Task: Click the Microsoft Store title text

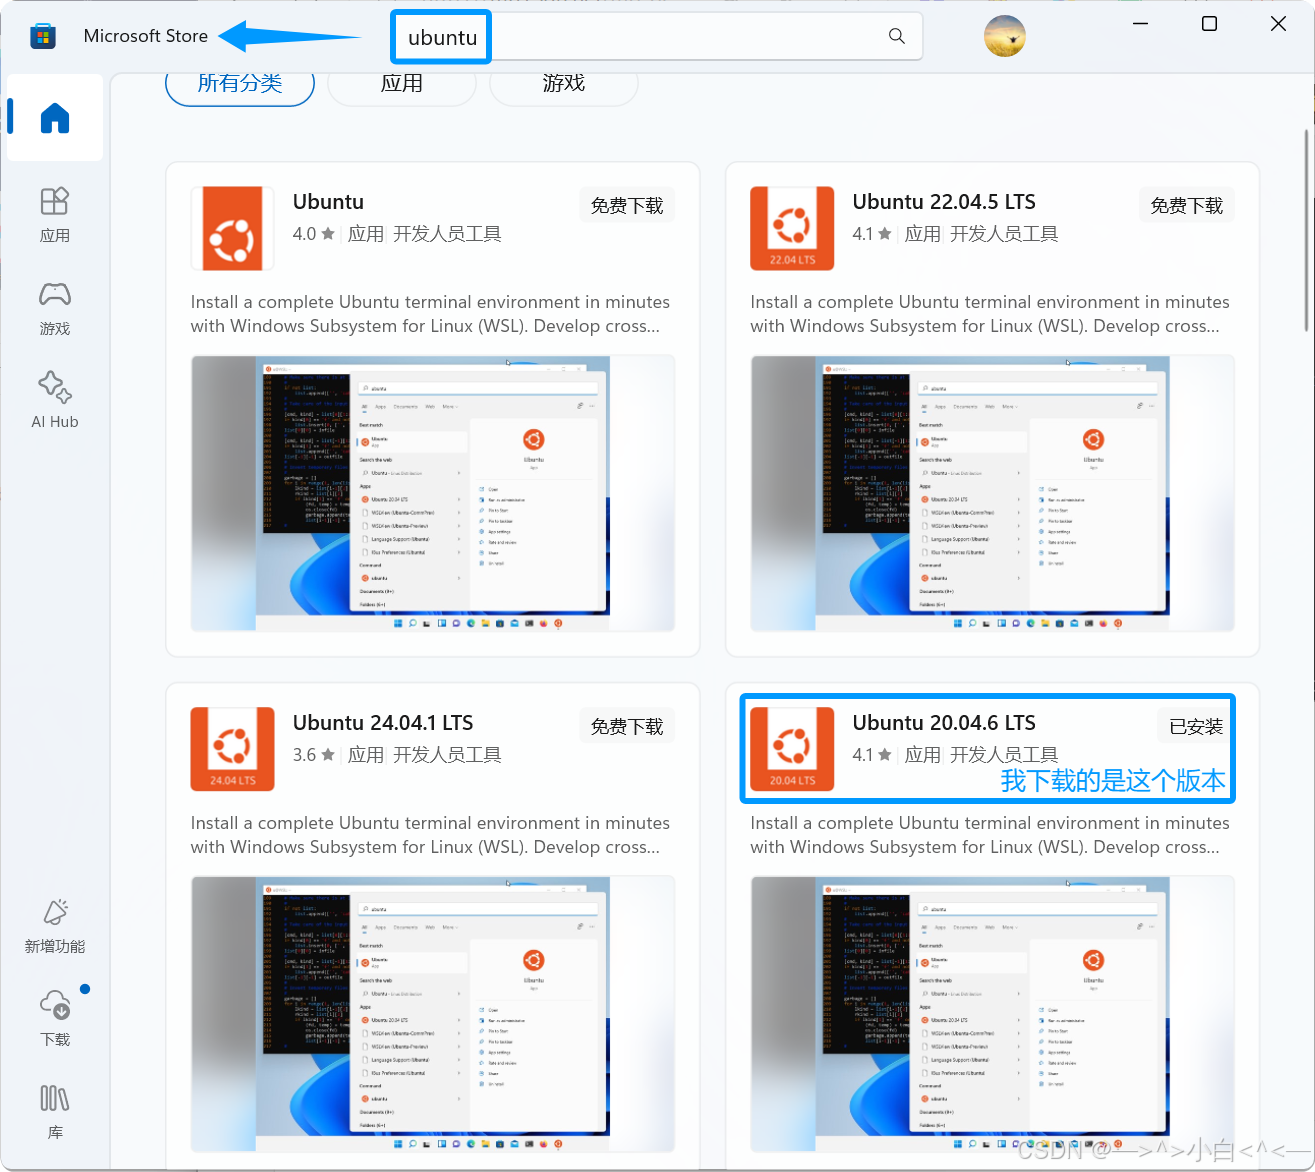Action: 146,36
